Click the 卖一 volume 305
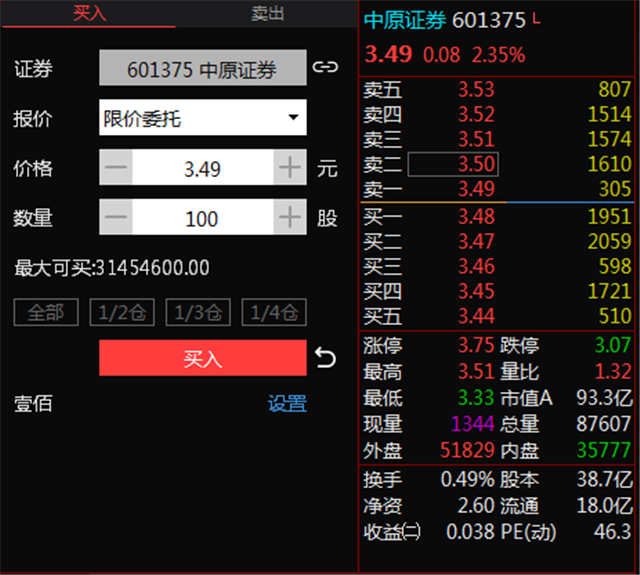Screen dimensions: 640x575 615,189
